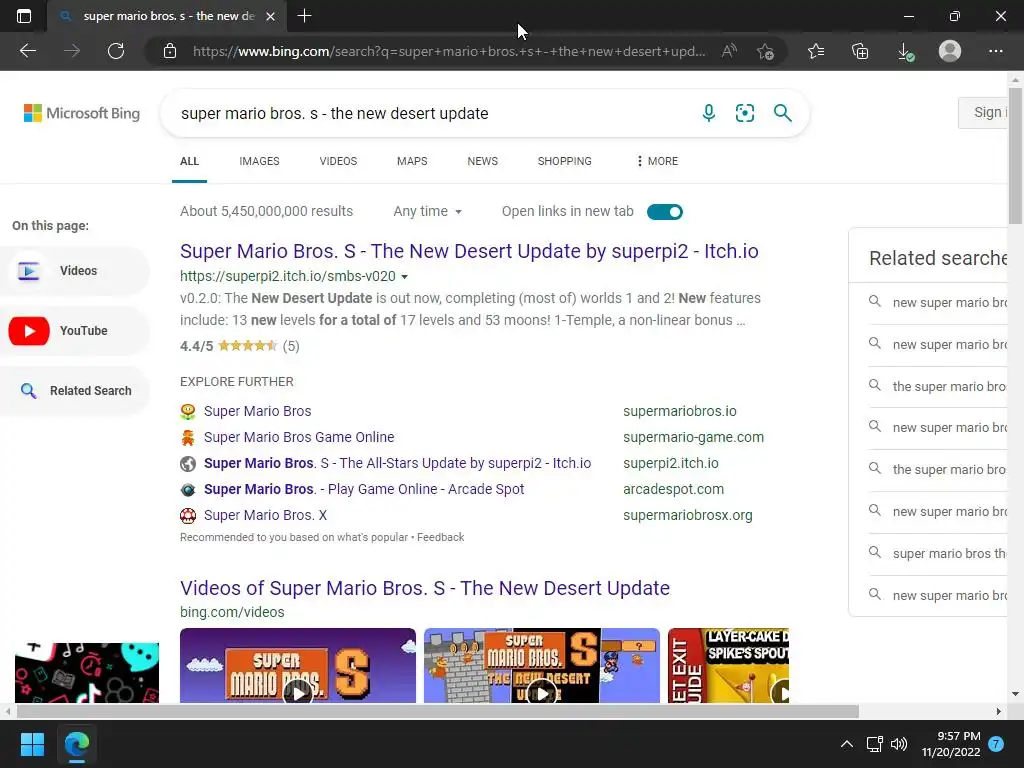Open Super Mario Bros Game Online link
Screen dimensions: 1024x768
point(299,438)
